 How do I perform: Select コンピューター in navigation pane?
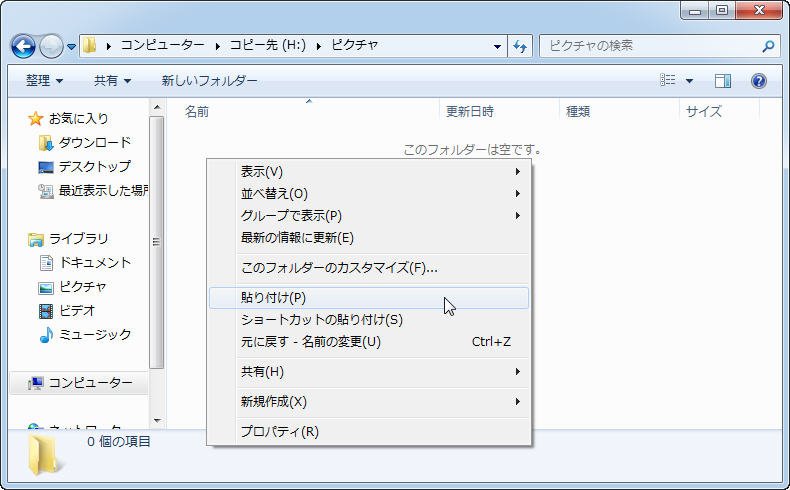(91, 383)
